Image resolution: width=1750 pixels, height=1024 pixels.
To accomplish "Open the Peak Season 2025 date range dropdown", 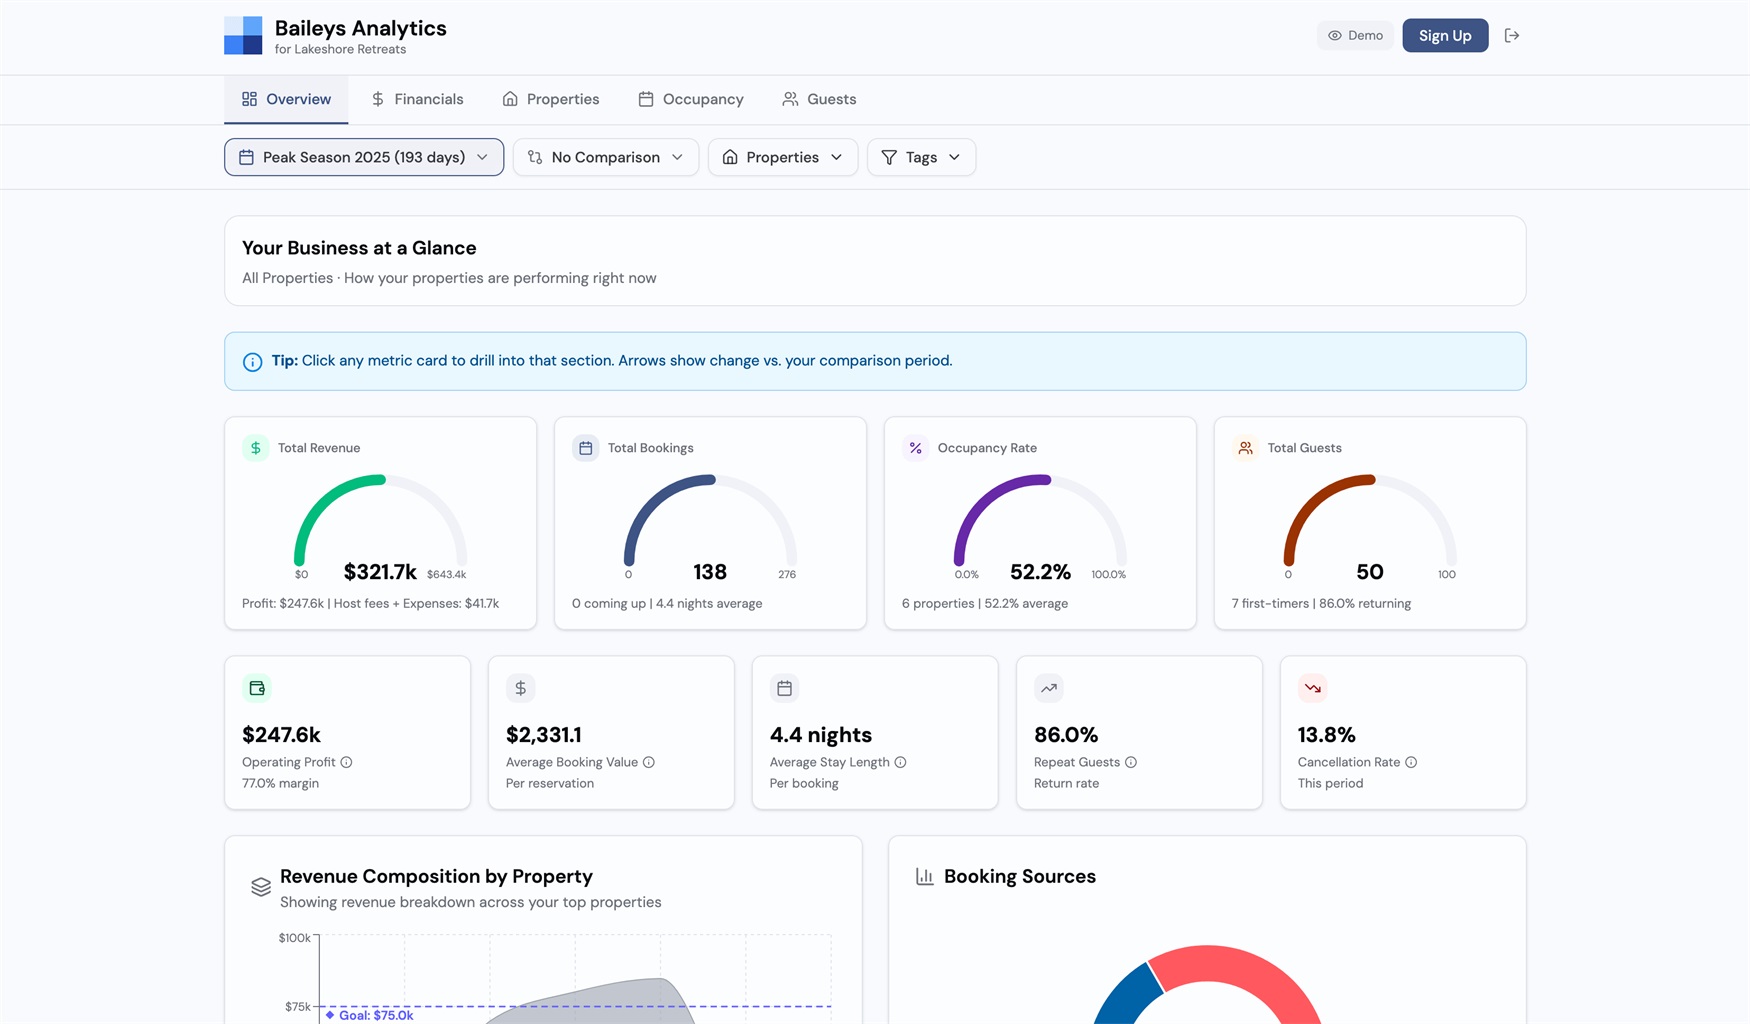I will (364, 157).
